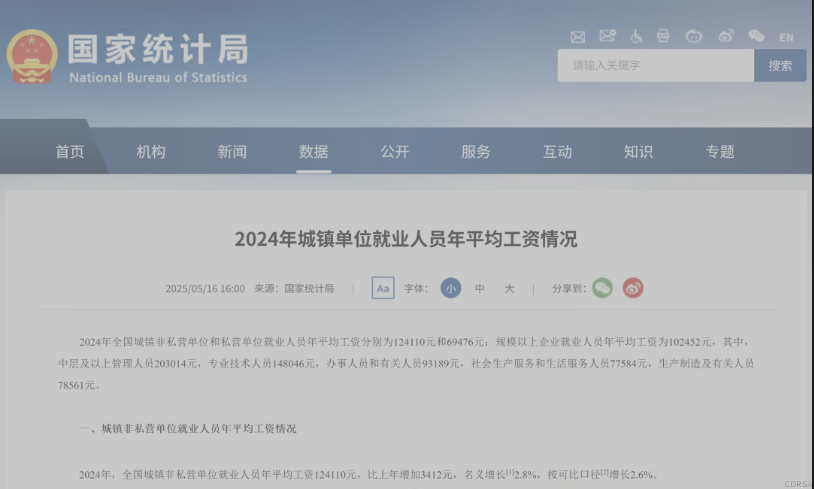Click the footnote [1] after 名义增长

pyautogui.click(x=510, y=472)
